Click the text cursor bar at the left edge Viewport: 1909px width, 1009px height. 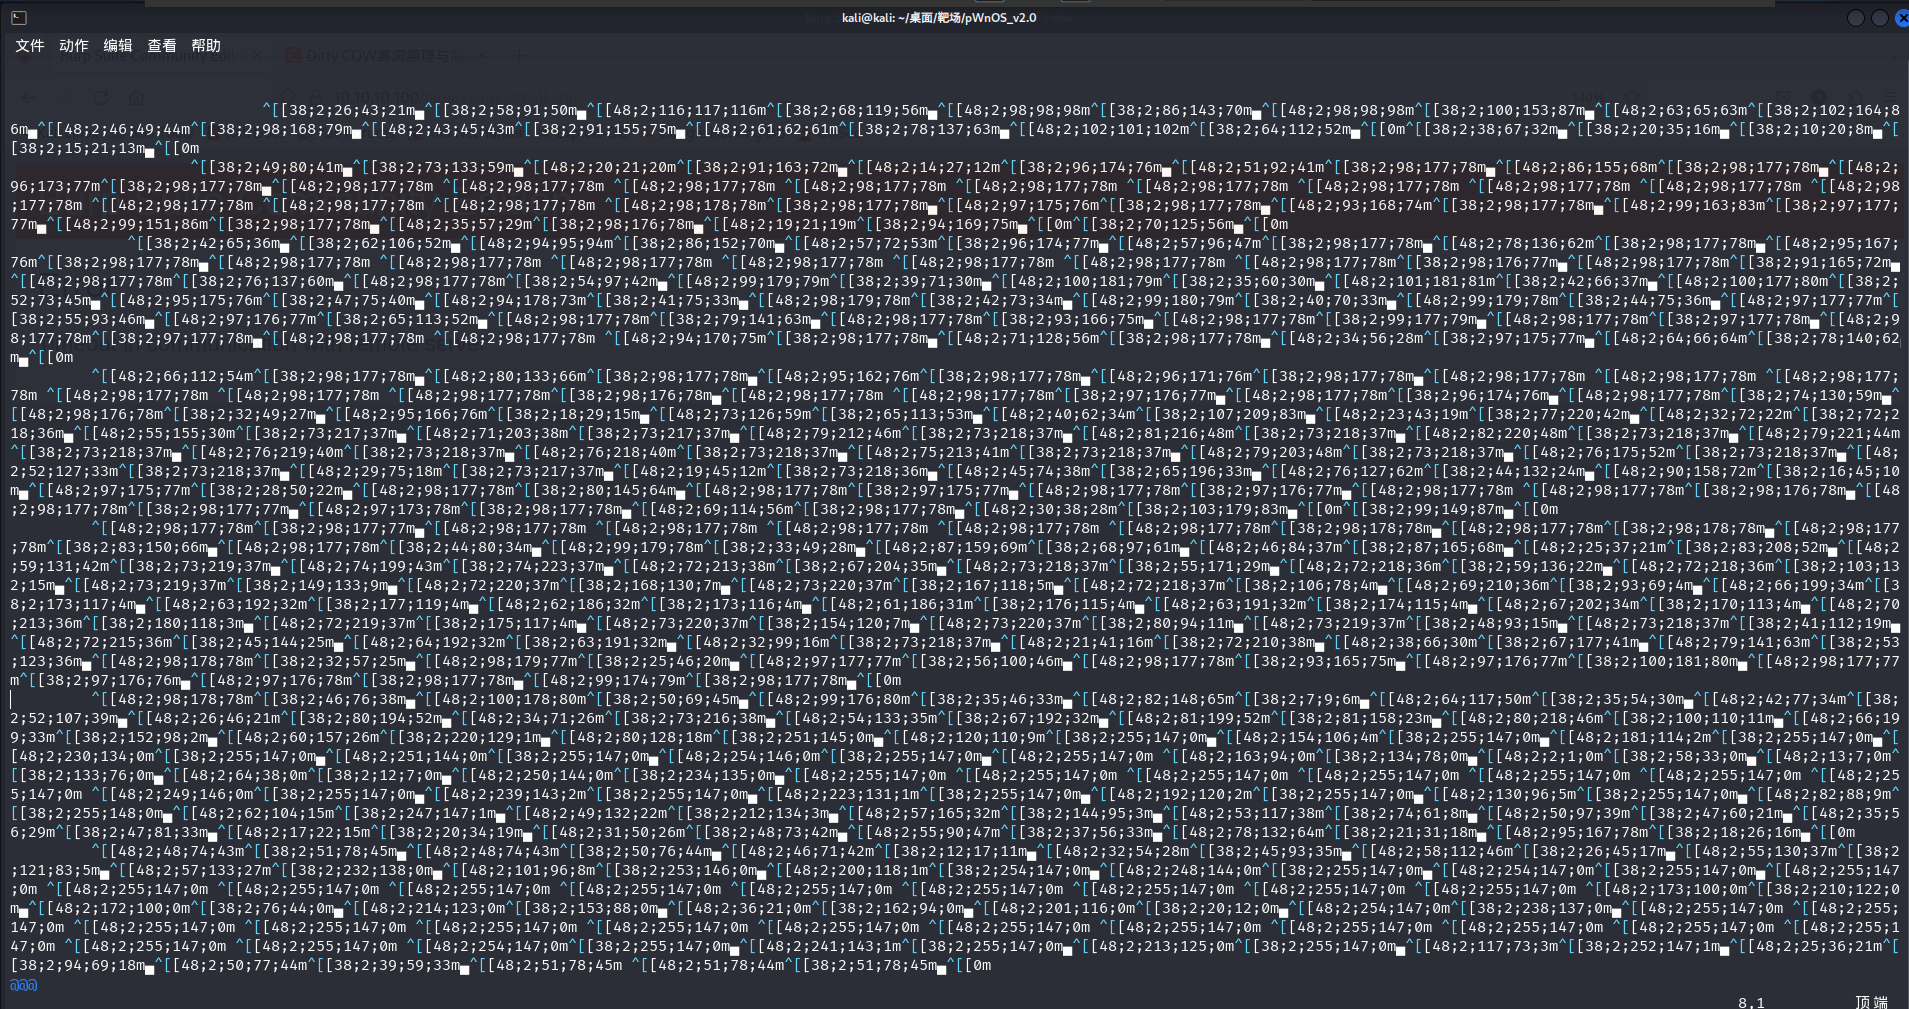[x=11, y=699]
